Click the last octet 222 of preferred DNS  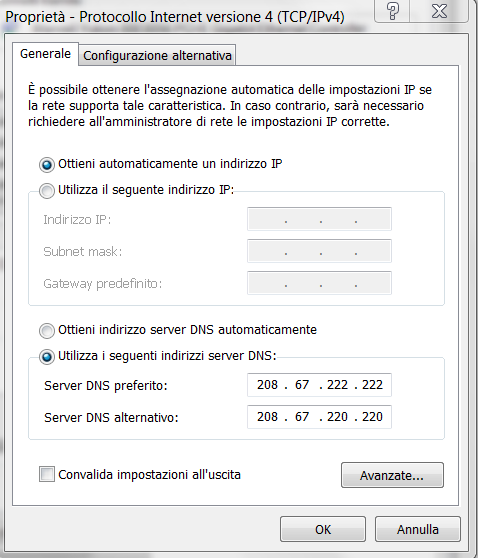tap(372, 385)
